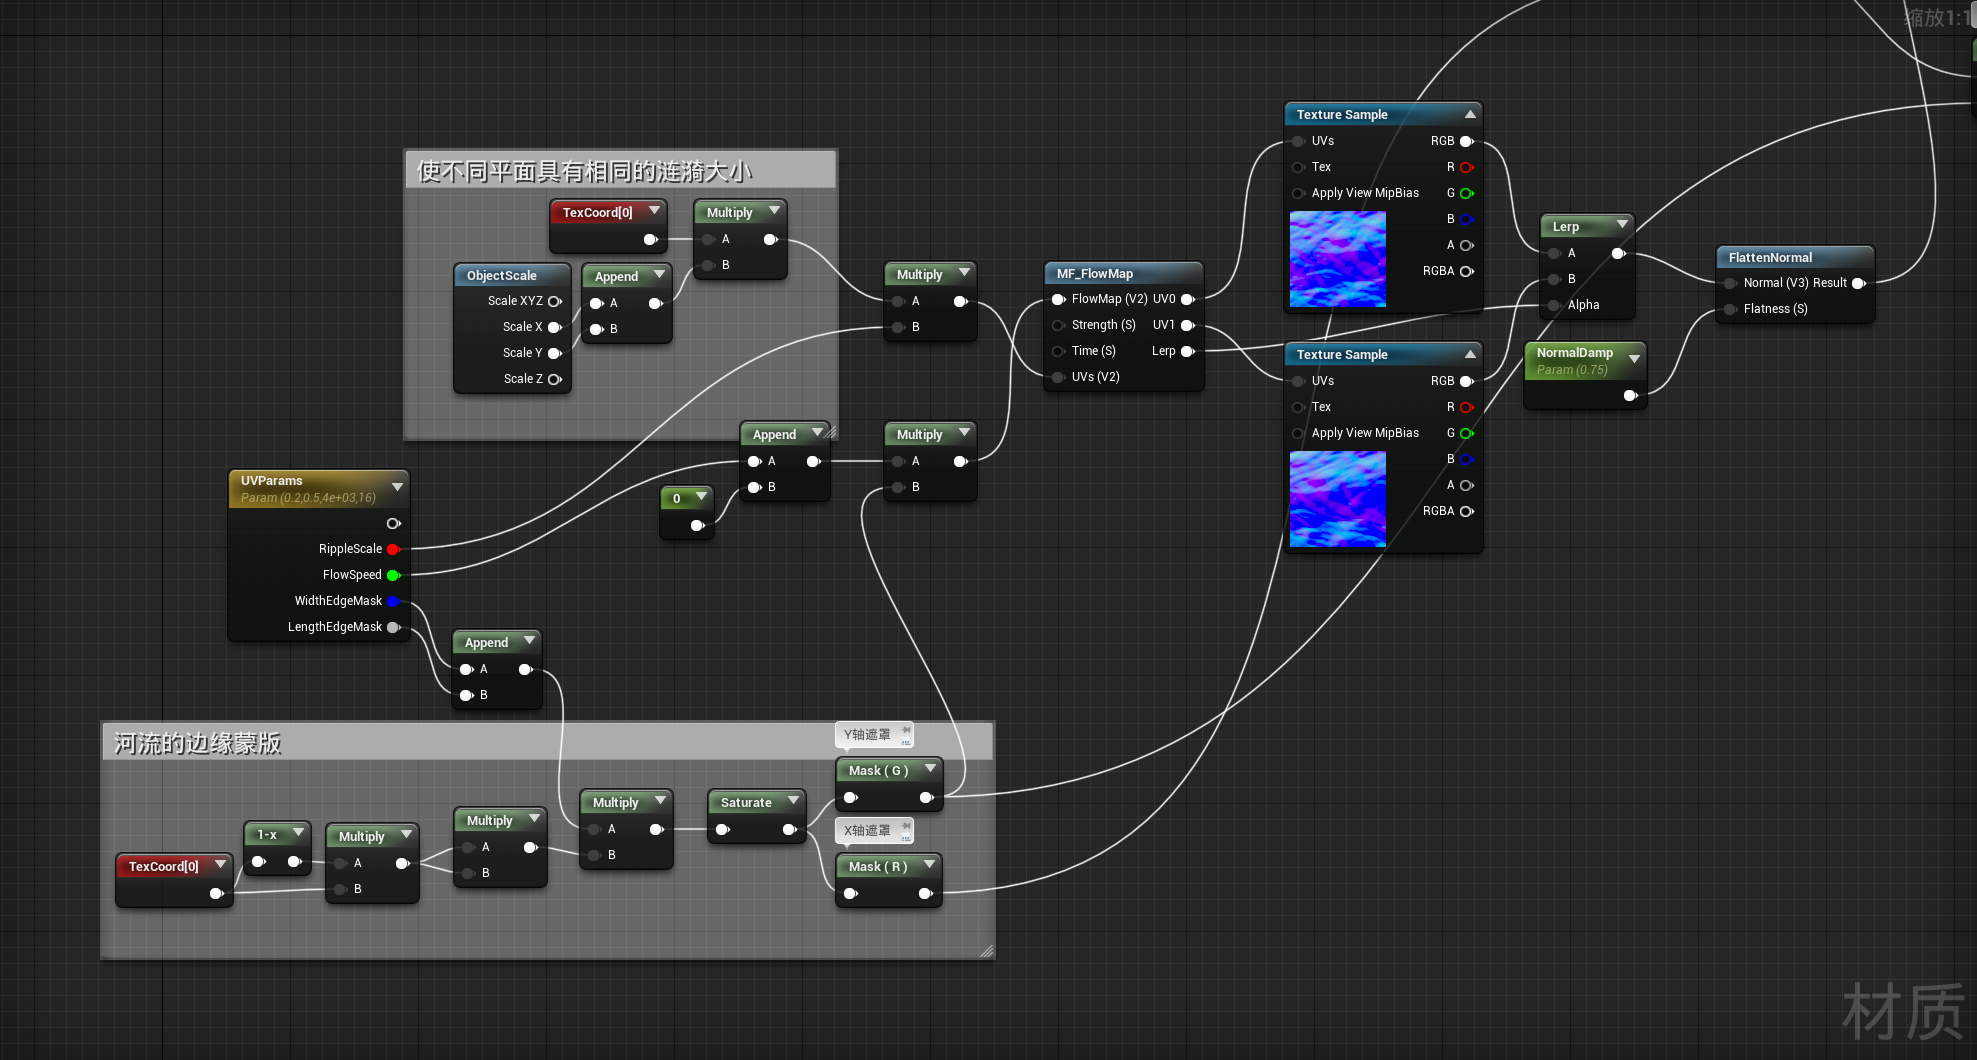The image size is (1977, 1060).
Task: Expand the Mask ( G ) node arrow
Action: (930, 769)
